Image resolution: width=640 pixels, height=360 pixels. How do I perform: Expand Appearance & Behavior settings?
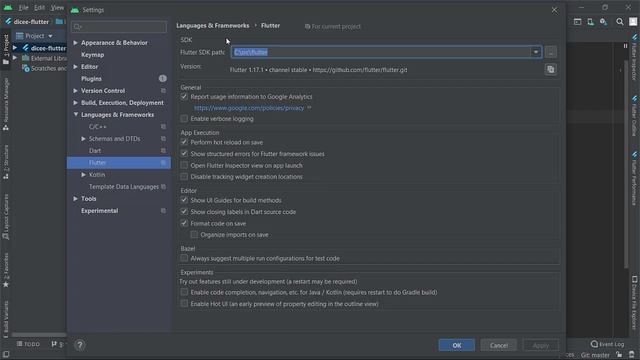pyautogui.click(x=76, y=42)
